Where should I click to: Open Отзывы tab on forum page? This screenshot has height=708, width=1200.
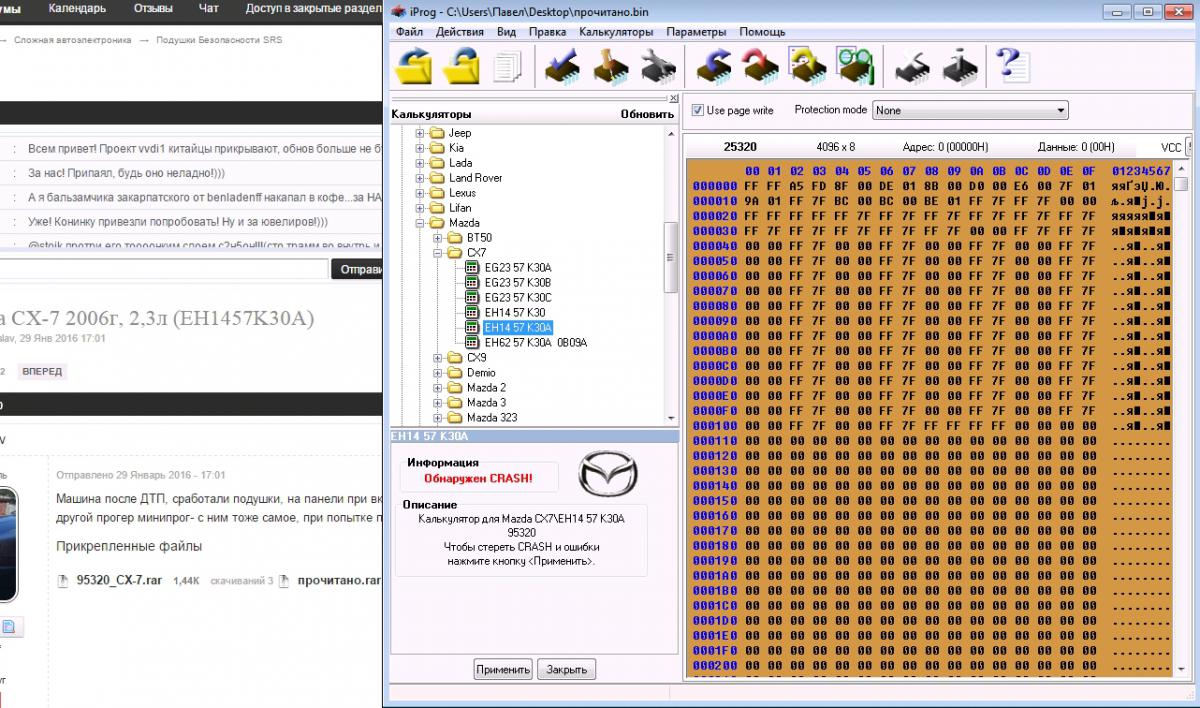pyautogui.click(x=152, y=9)
